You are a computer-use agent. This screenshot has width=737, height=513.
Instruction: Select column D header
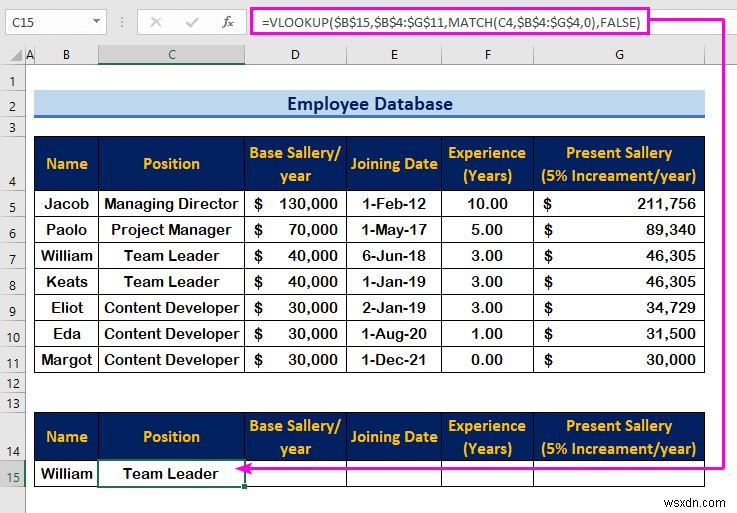[295, 55]
